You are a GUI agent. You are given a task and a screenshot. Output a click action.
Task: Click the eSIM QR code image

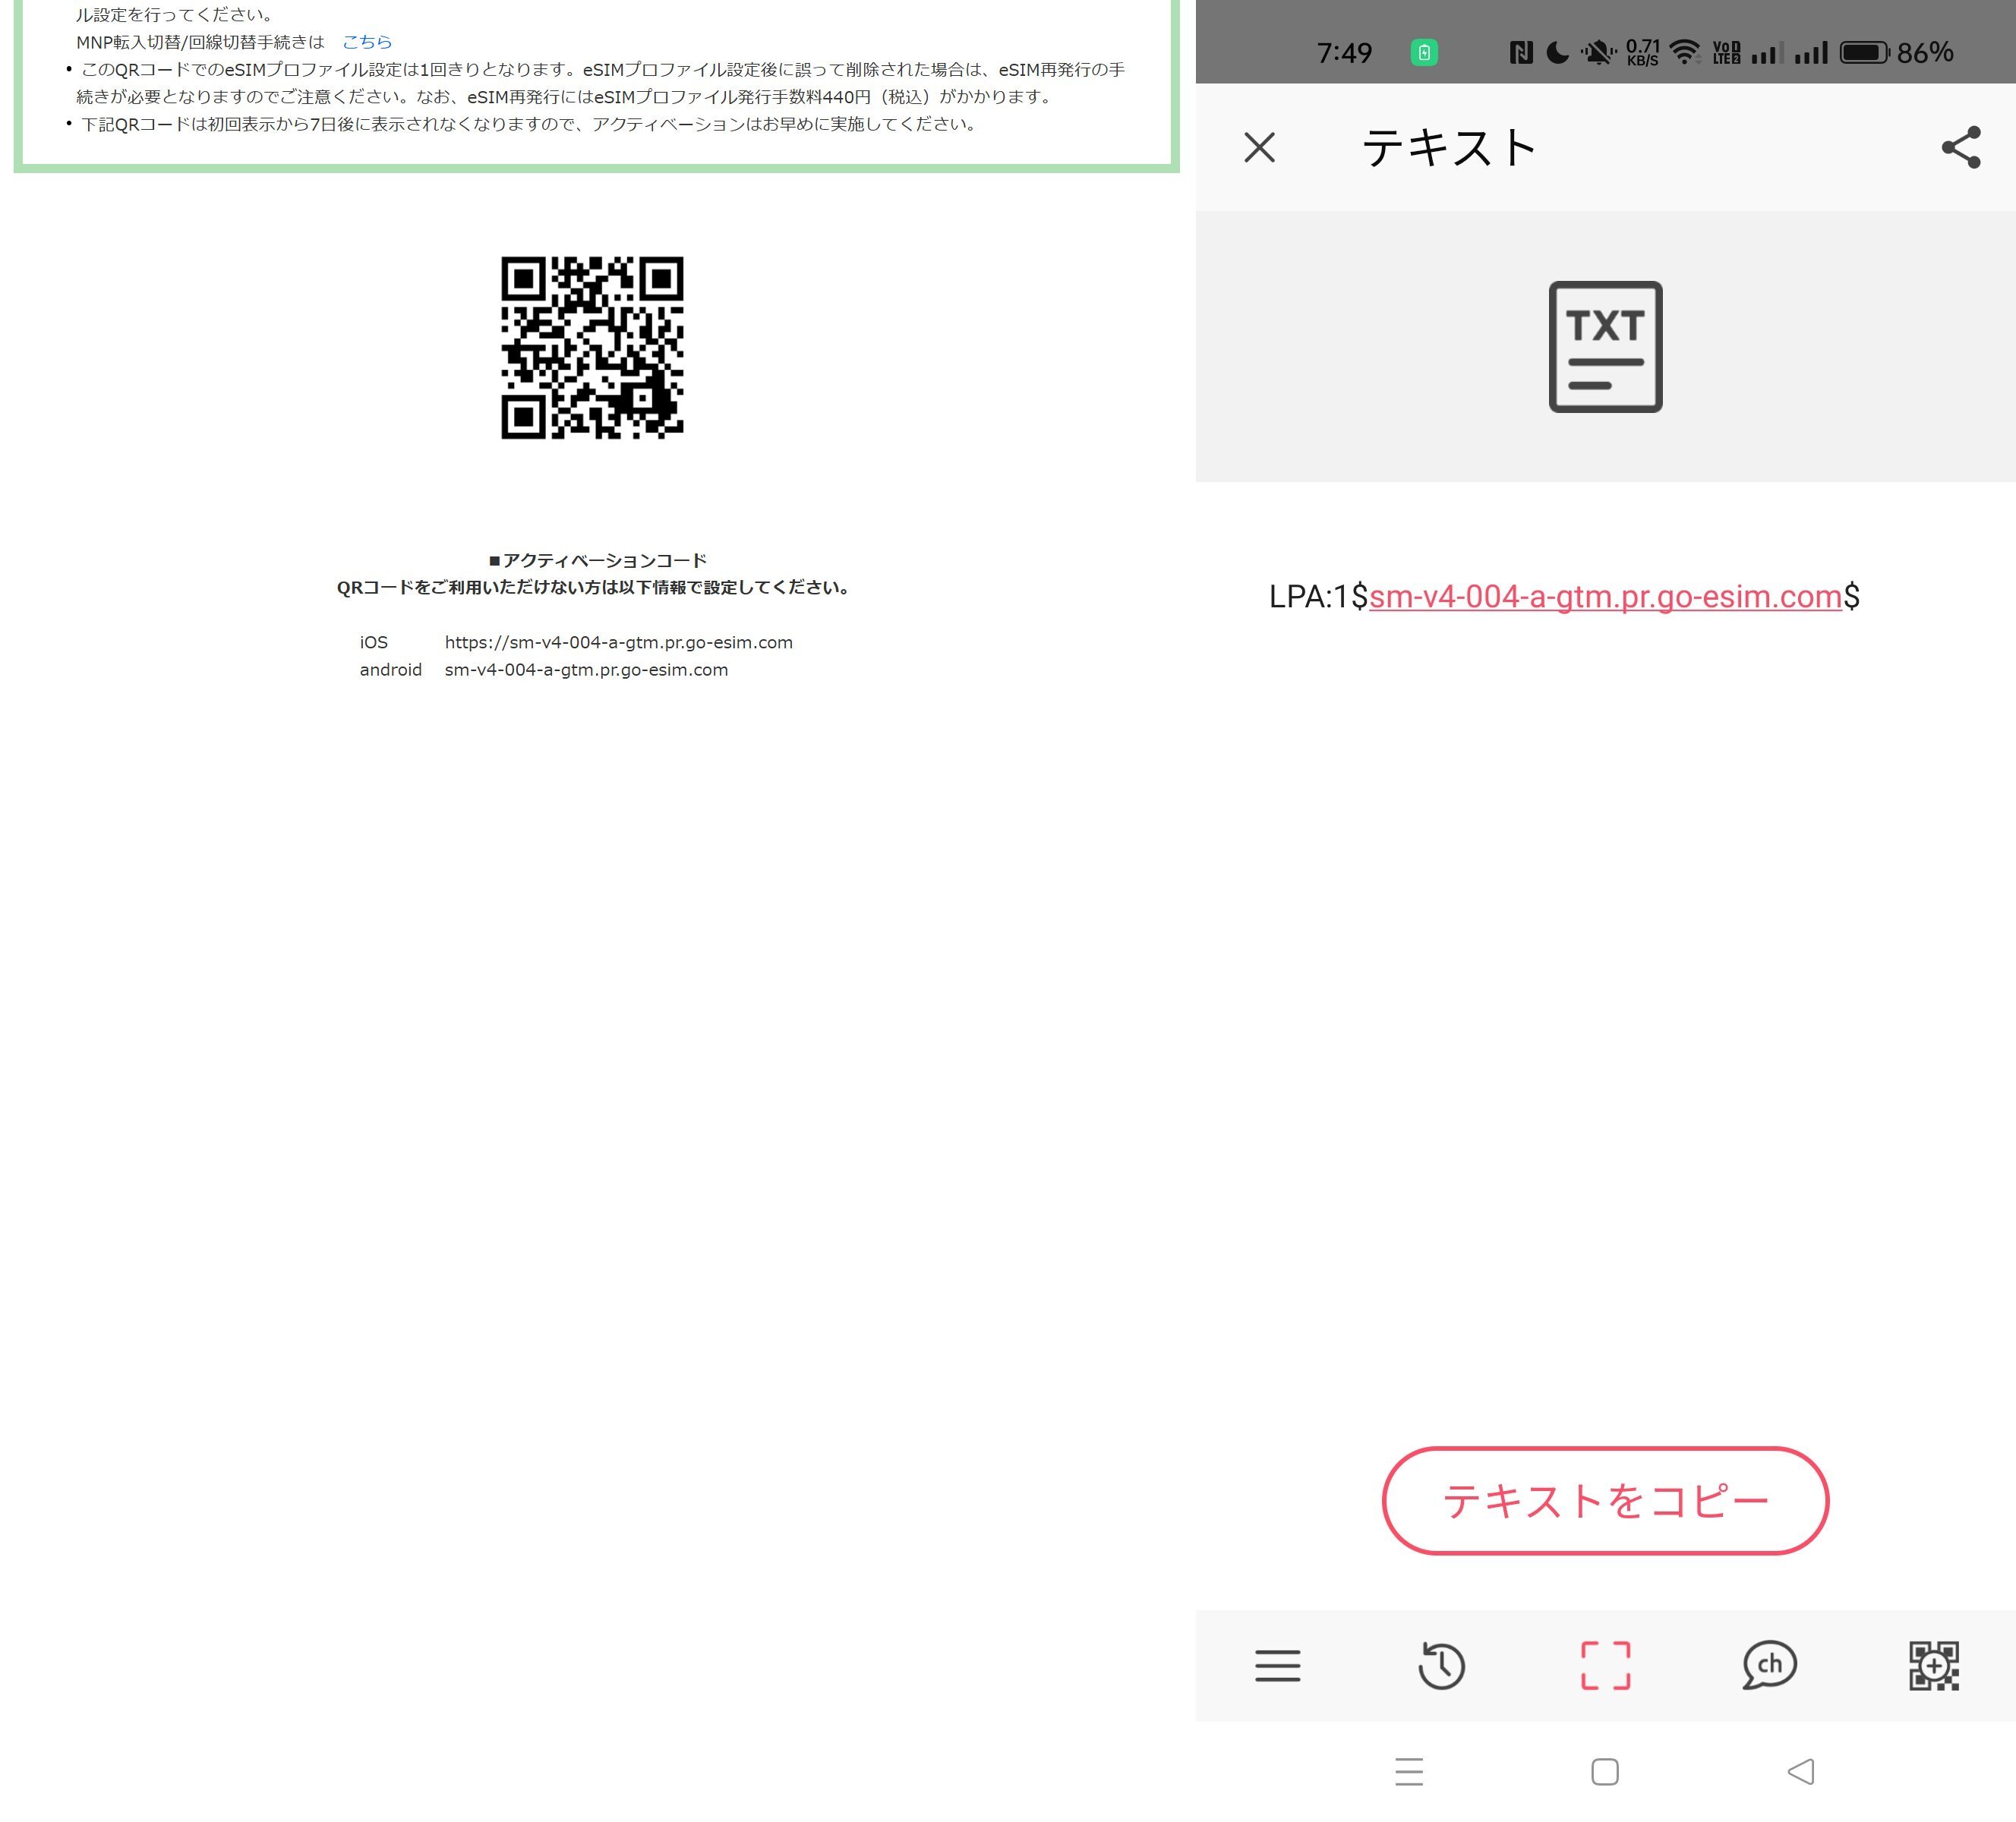click(592, 347)
